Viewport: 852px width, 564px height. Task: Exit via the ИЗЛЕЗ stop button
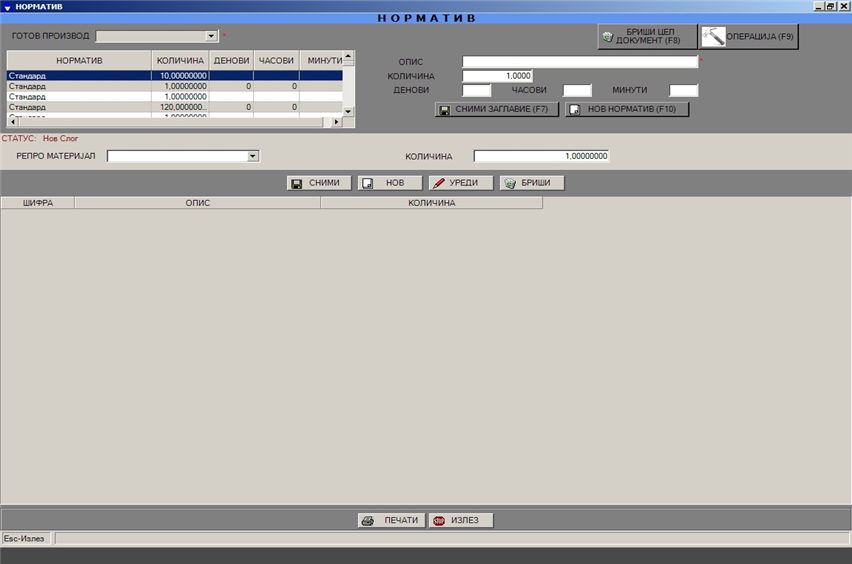coord(461,520)
